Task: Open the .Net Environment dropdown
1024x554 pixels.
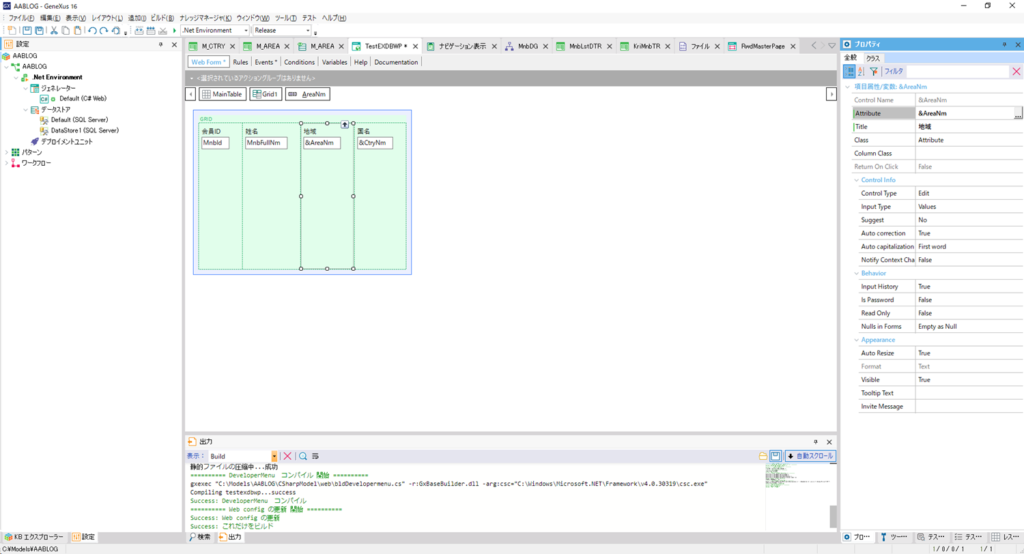Action: 246,31
